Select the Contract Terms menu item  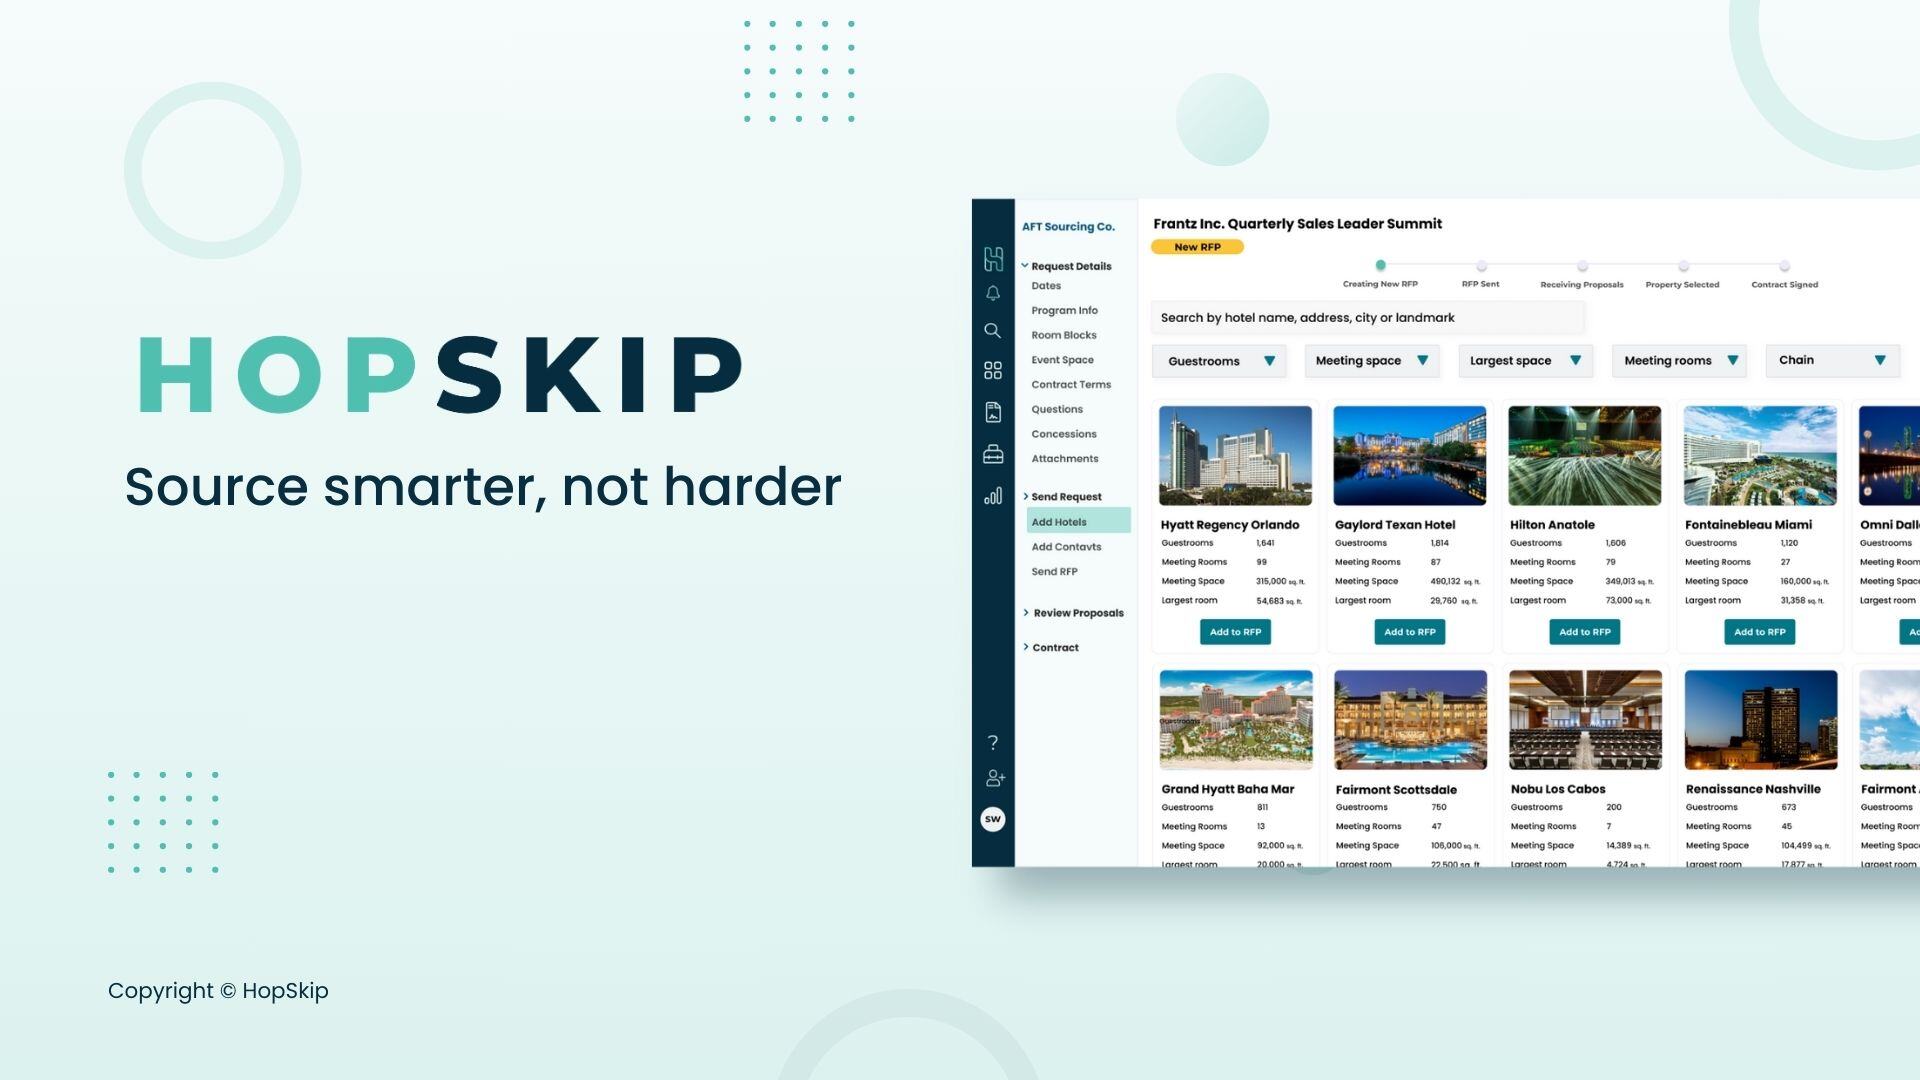point(1071,384)
